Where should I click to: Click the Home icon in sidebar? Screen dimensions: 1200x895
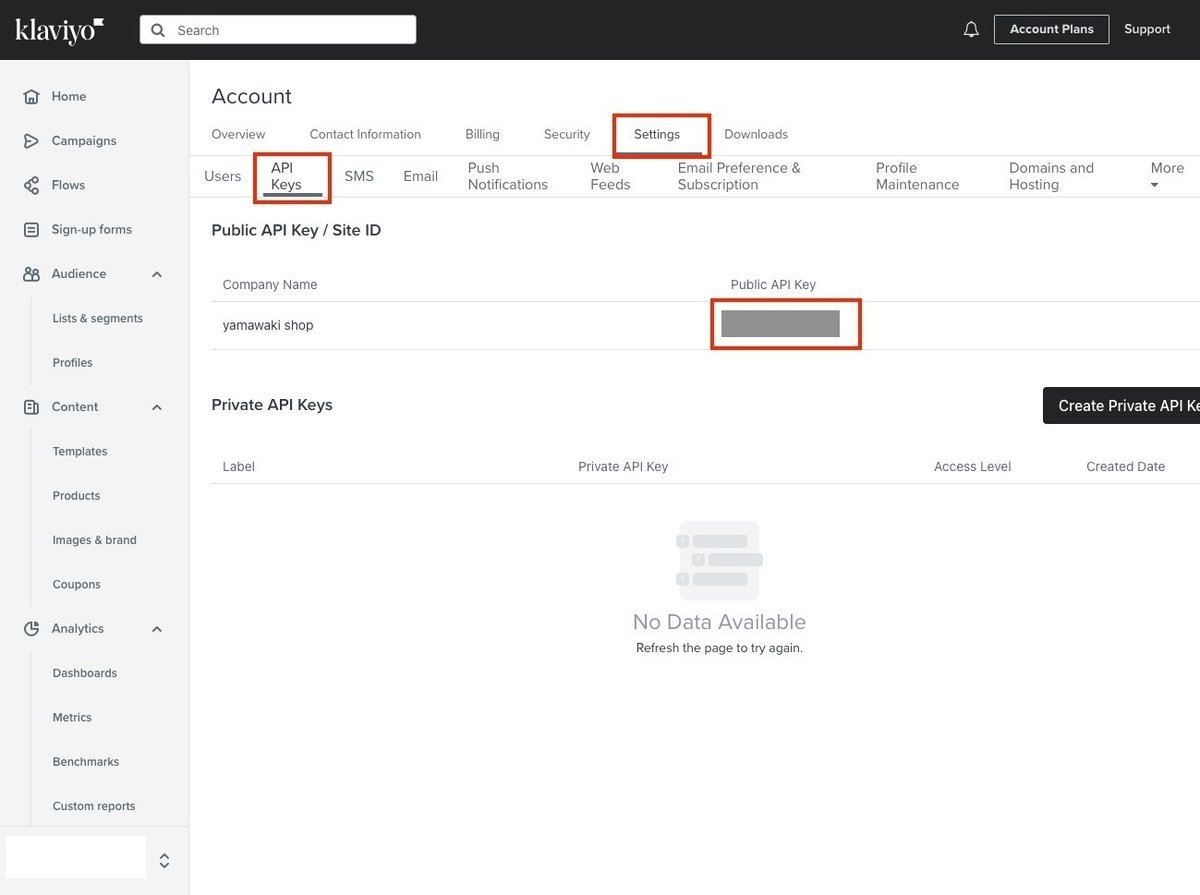pos(32,97)
